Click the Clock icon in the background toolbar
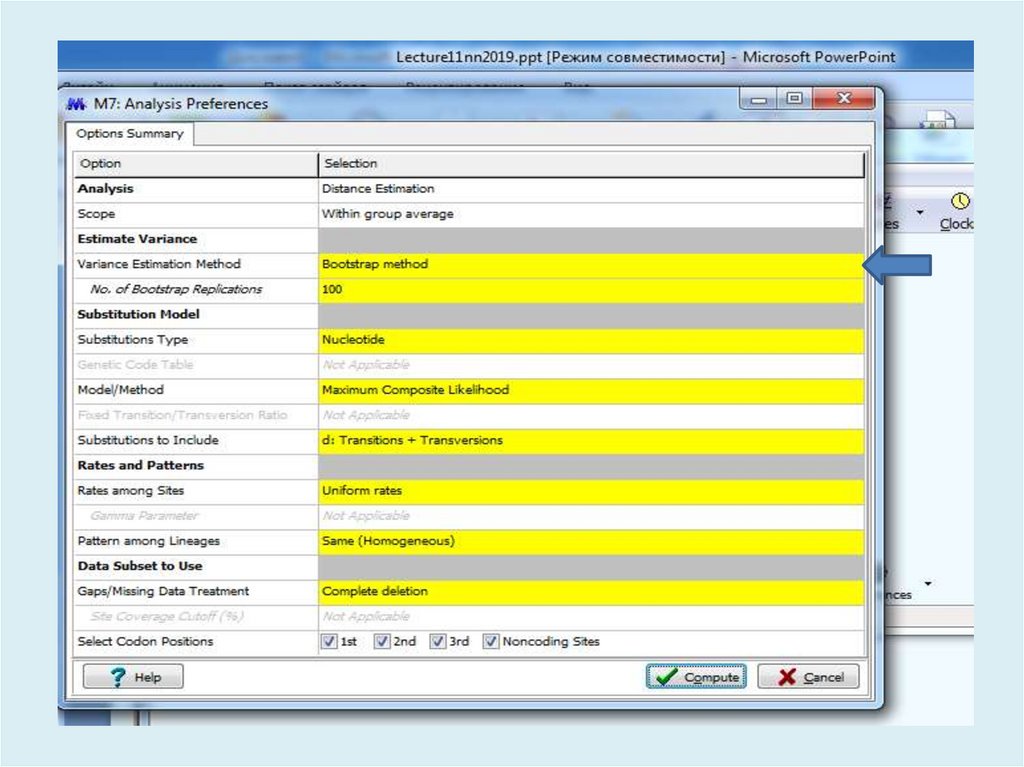This screenshot has width=1024, height=767. coord(960,201)
